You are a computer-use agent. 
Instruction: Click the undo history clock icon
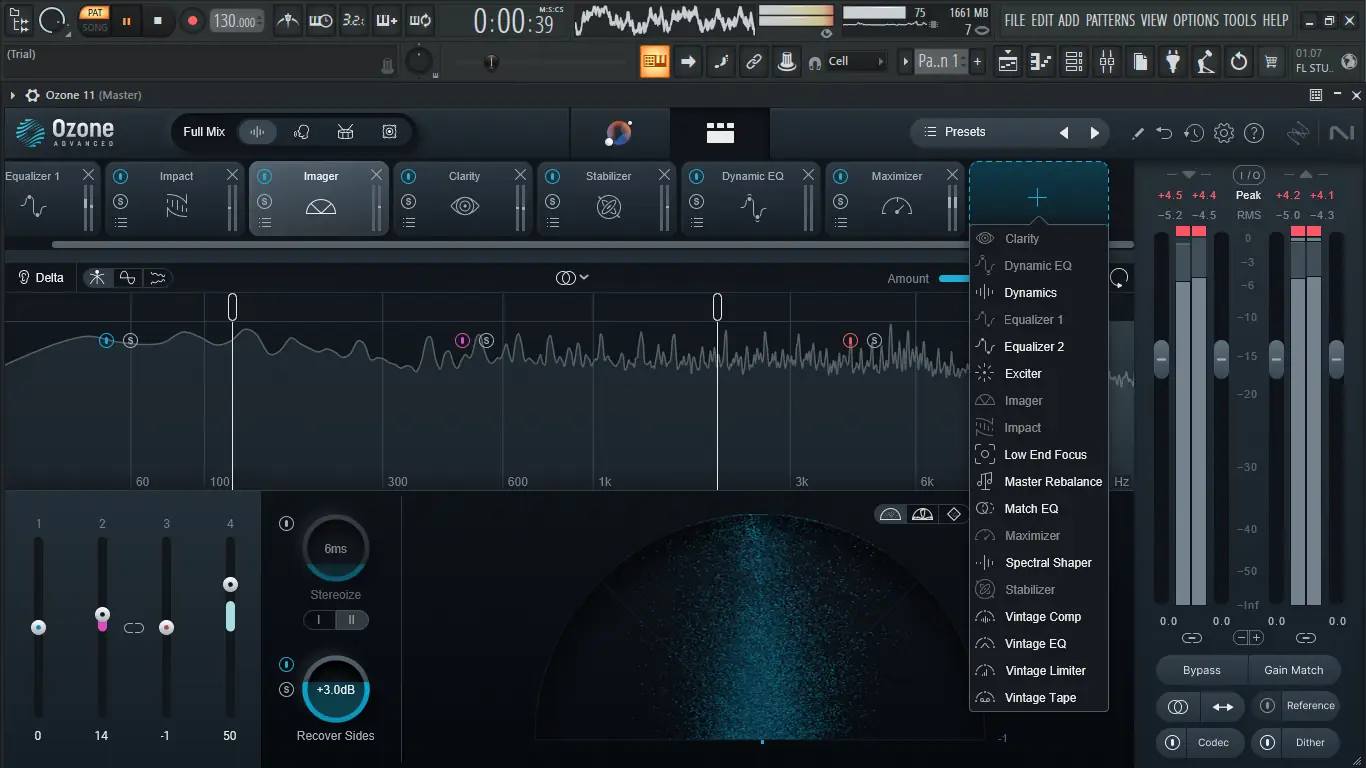(1193, 133)
